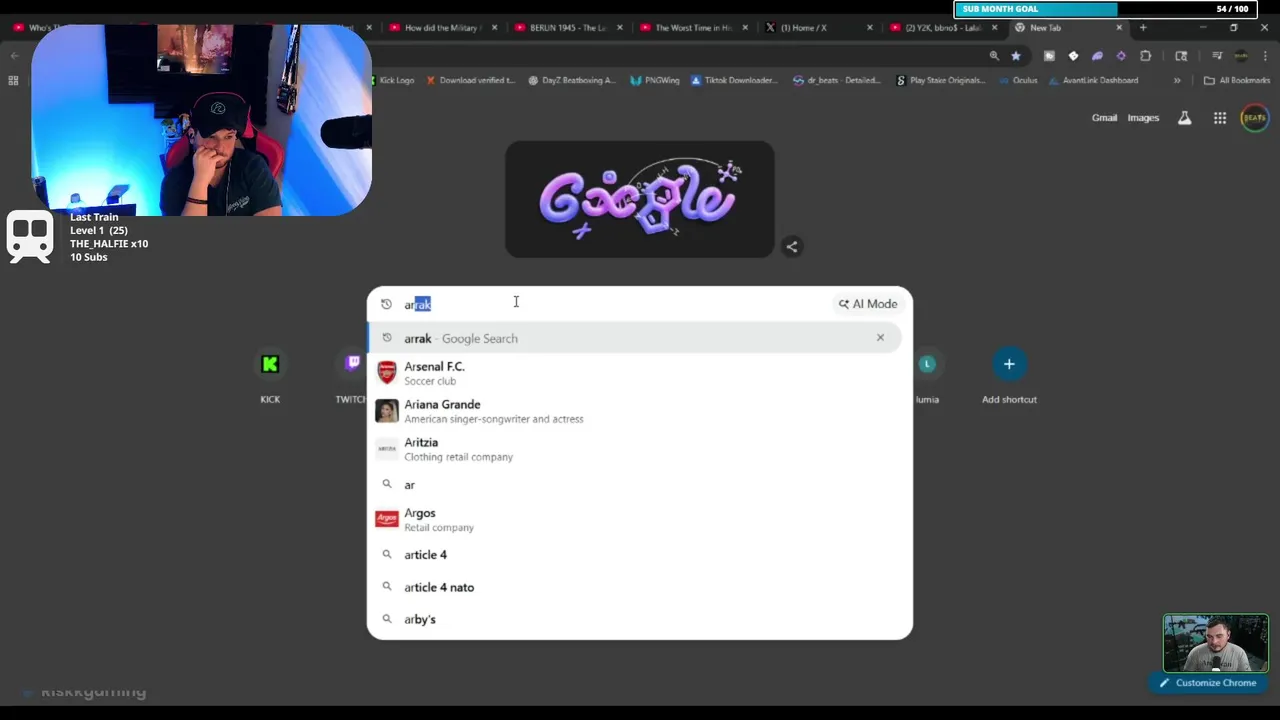The height and width of the screenshot is (720, 1280).
Task: Close the '(1) Home / X' tab
Action: pyautogui.click(x=869, y=28)
